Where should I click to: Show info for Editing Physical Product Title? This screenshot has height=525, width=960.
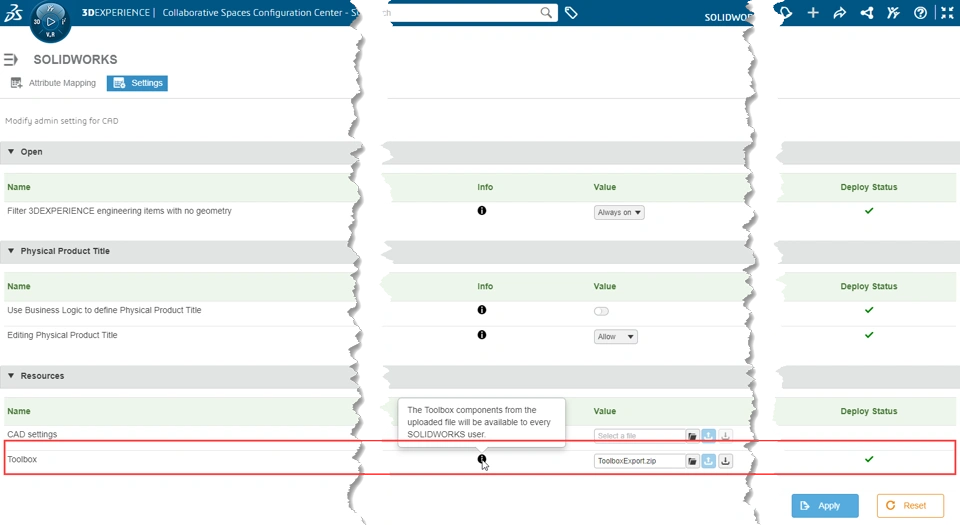tap(482, 335)
